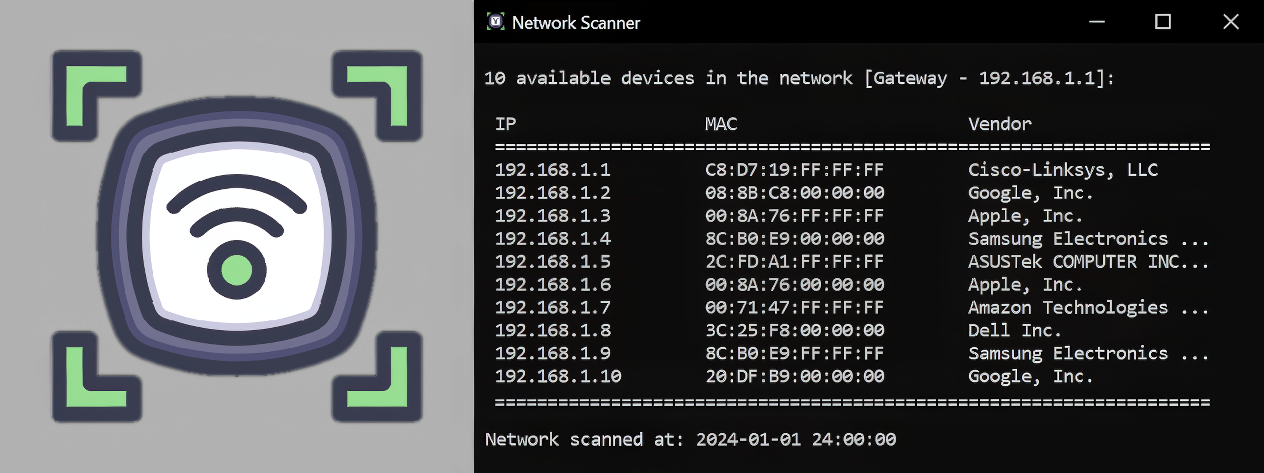1264x473 pixels.
Task: Click MAC address 00:71:47:FF:FF:FF
Action: tap(795, 308)
